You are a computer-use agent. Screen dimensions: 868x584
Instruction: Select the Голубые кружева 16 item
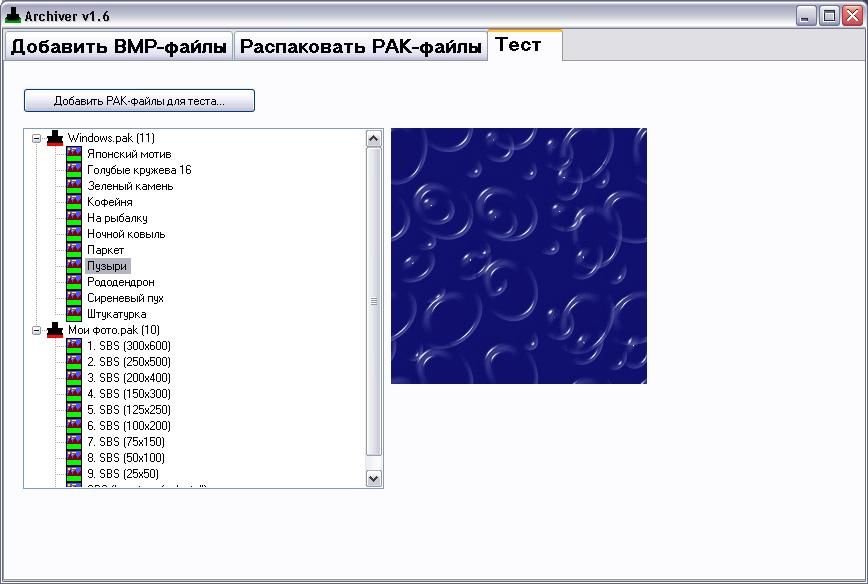click(138, 170)
